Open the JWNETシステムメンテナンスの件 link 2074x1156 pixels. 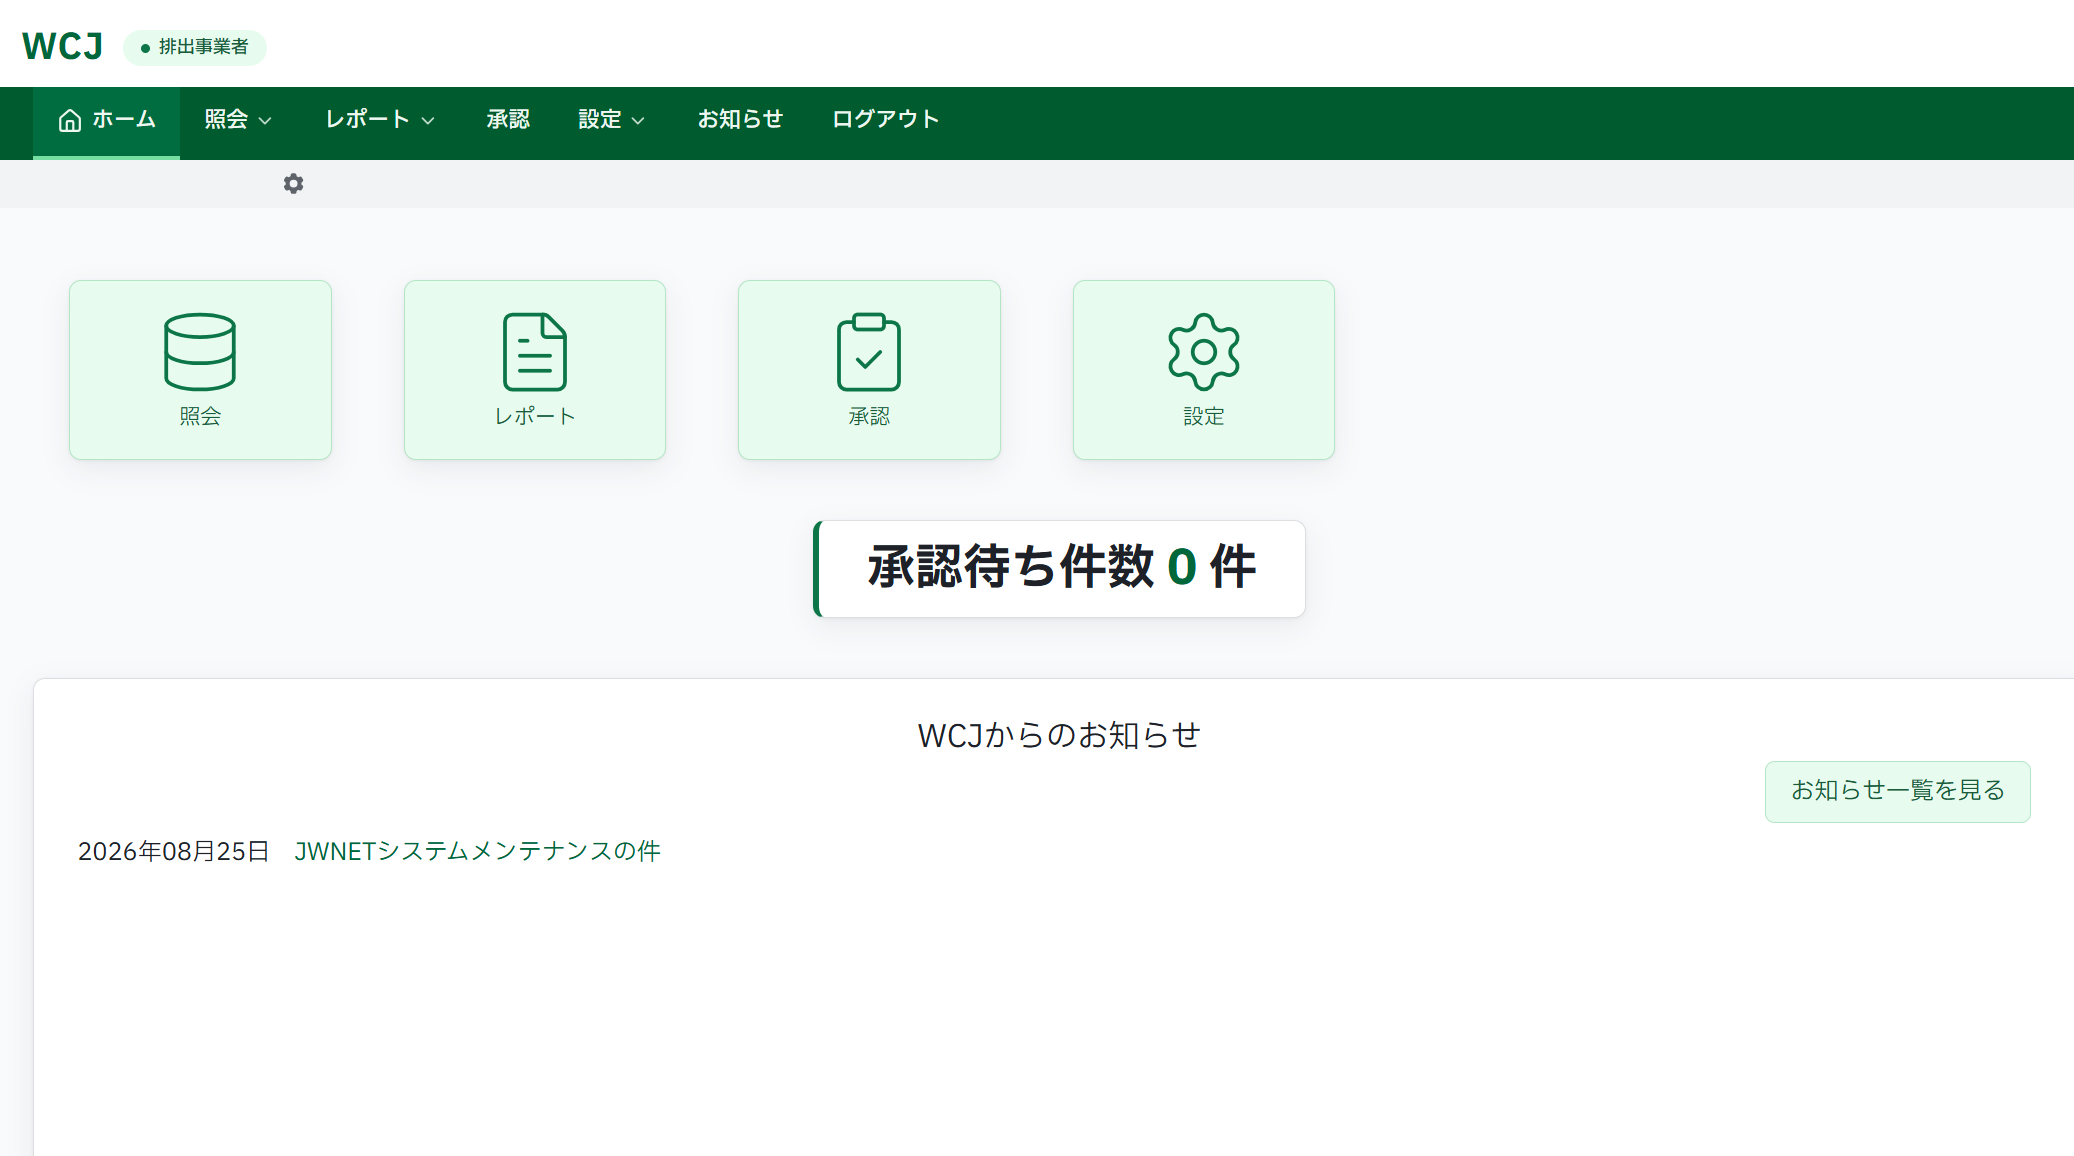[x=477, y=851]
